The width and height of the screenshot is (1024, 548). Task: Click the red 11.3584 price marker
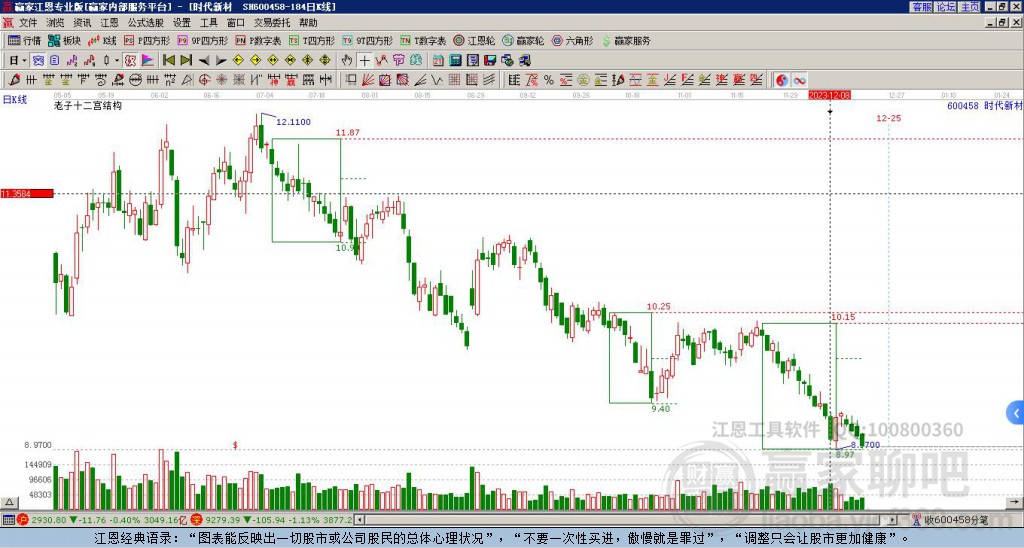click(x=27, y=193)
